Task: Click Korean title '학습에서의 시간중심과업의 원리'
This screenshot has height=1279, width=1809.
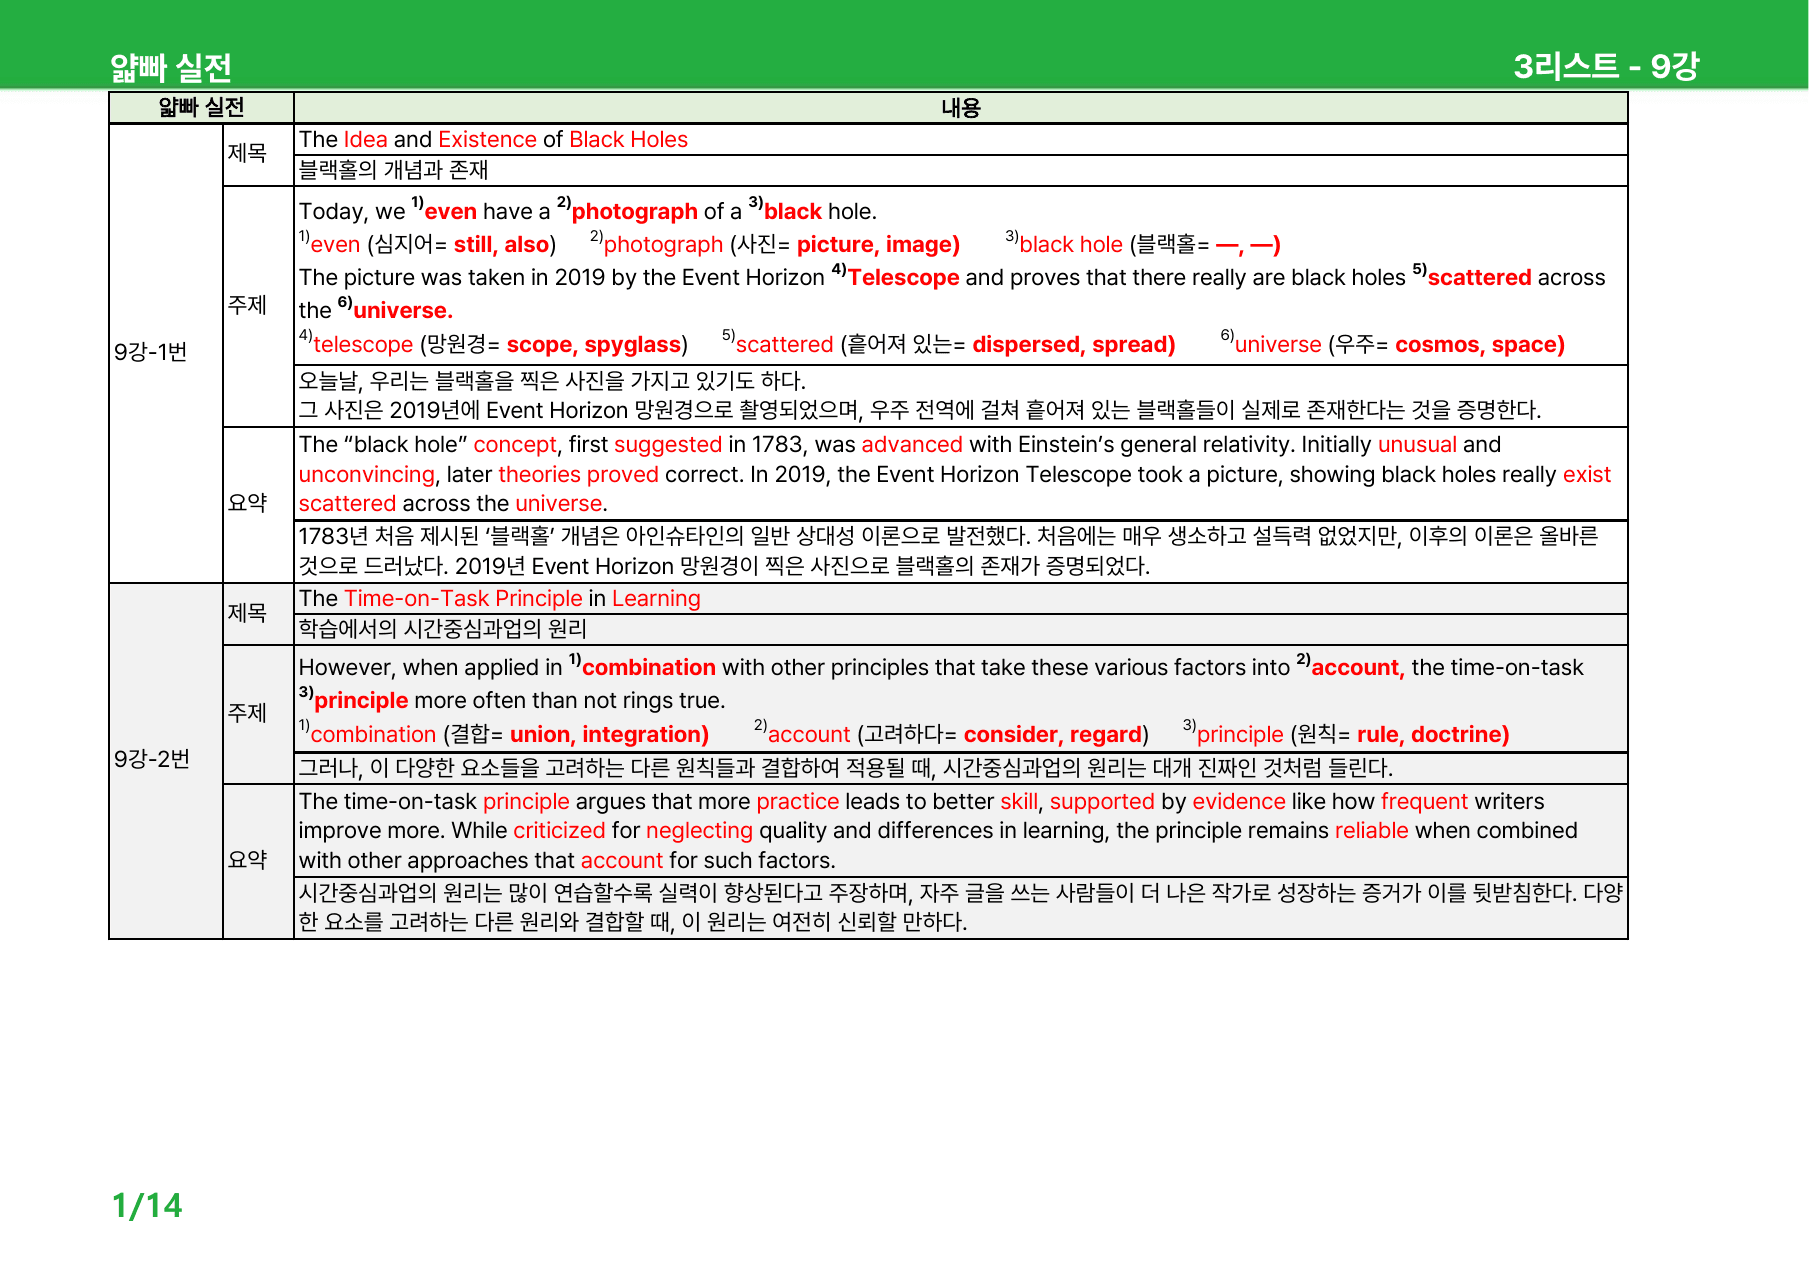Action: coord(442,629)
